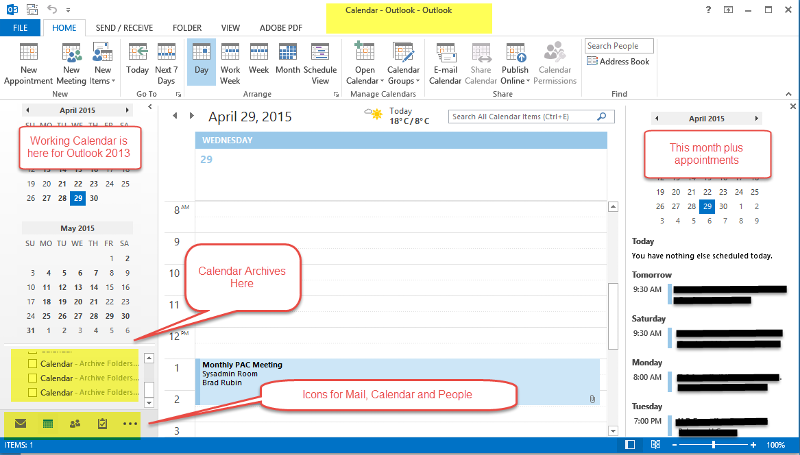Open the New Items dropdown

(x=103, y=64)
